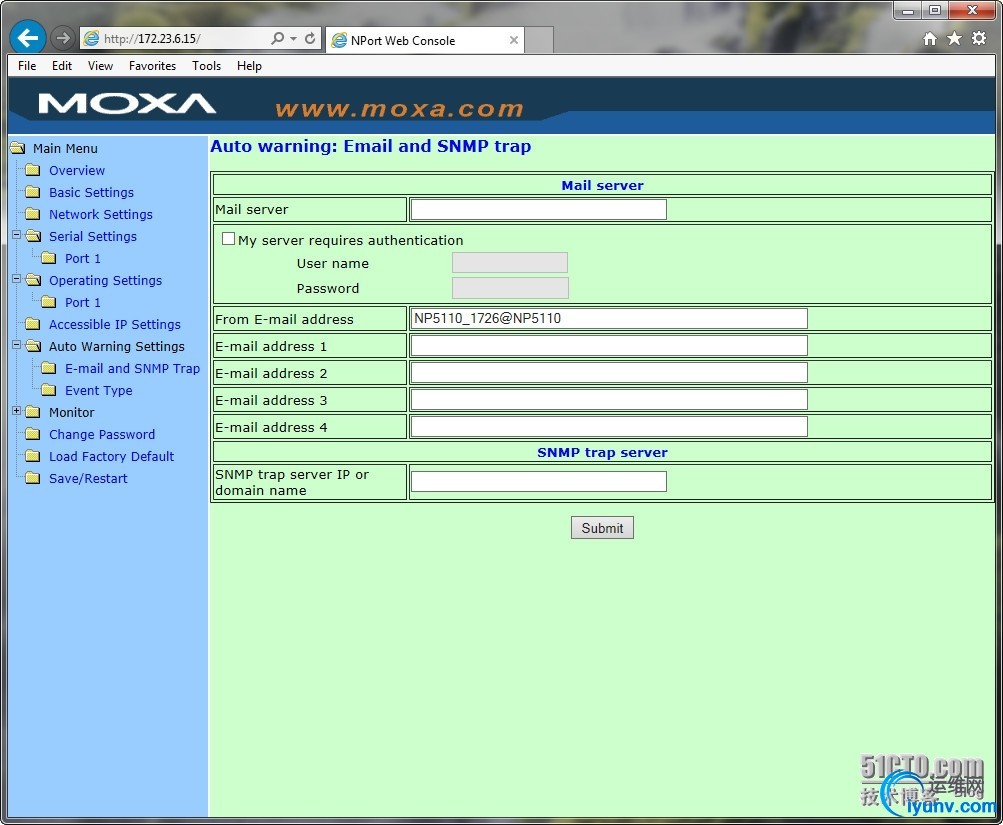Click the Accessible IP Settings folder icon

point(33,324)
